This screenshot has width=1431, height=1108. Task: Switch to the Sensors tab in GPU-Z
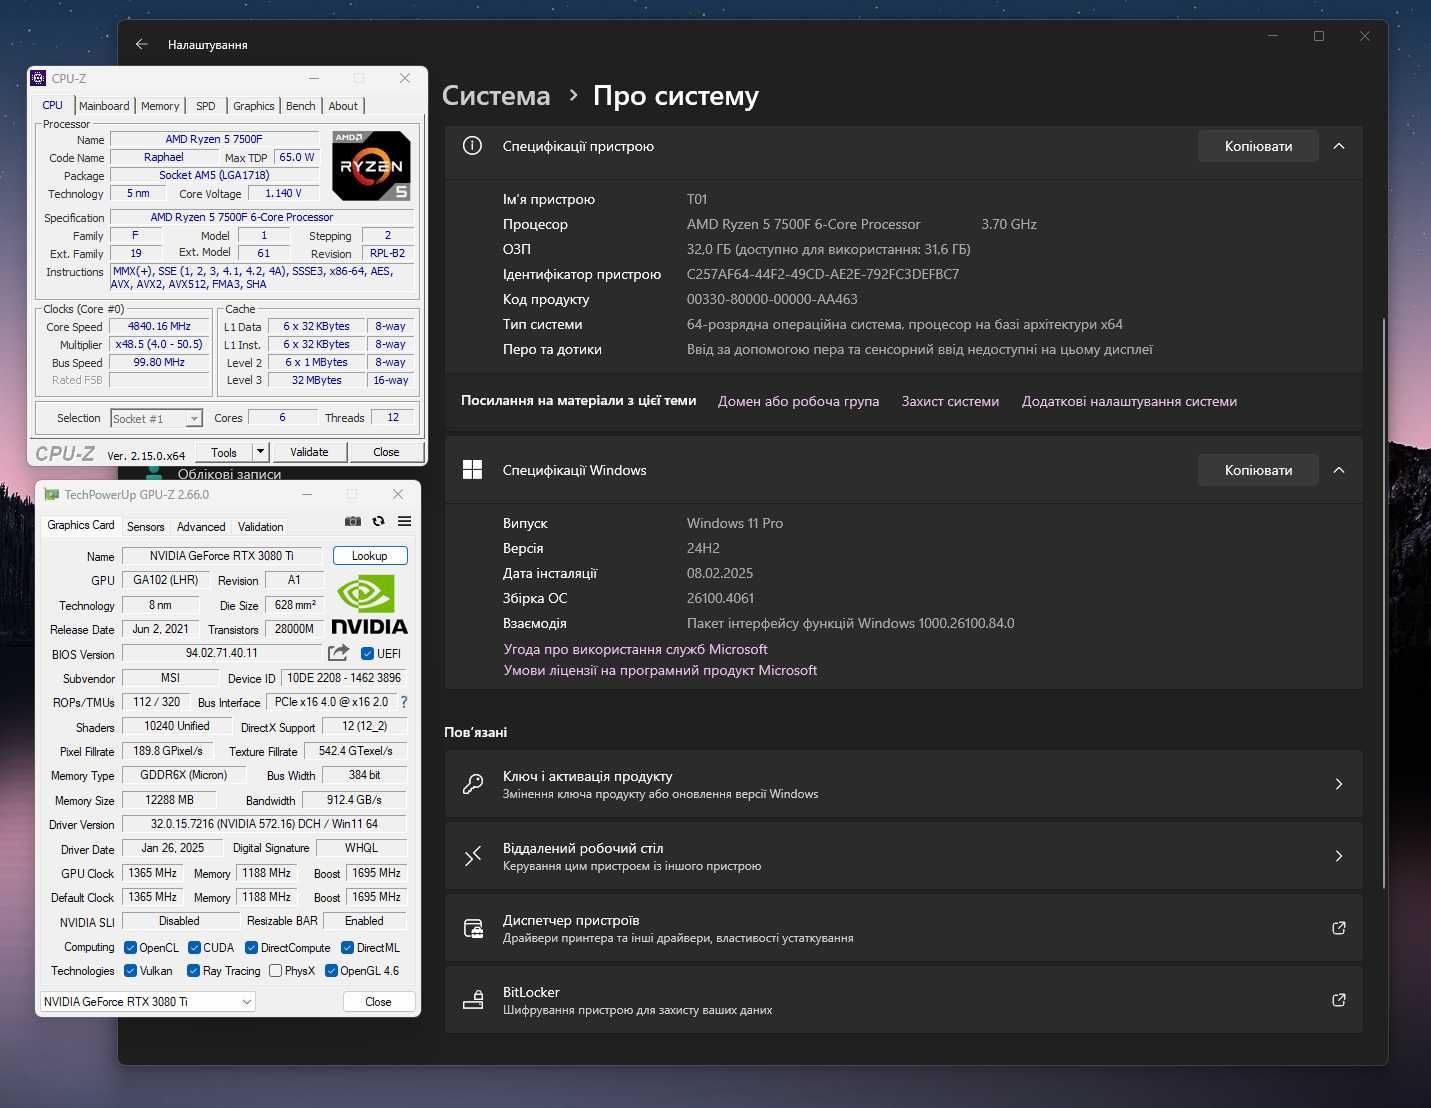point(145,527)
